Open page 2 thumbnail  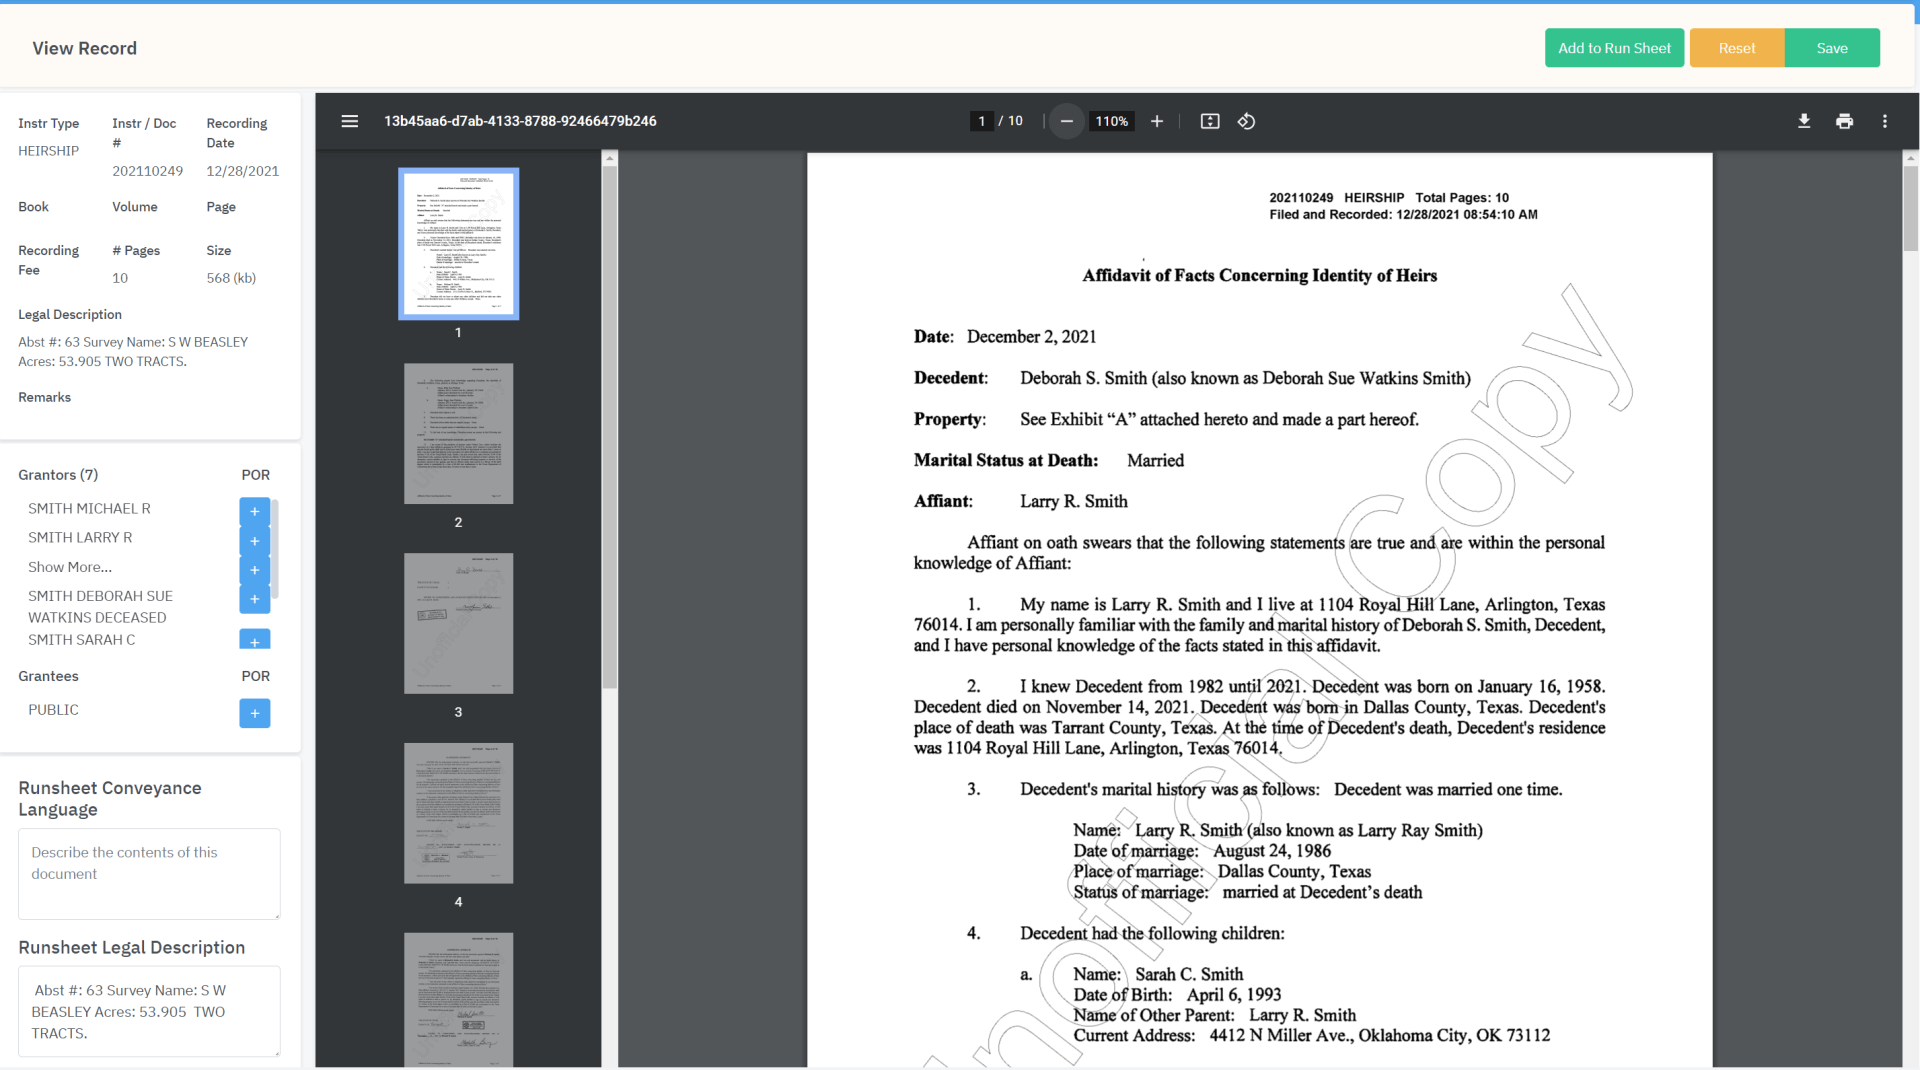pyautogui.click(x=458, y=433)
